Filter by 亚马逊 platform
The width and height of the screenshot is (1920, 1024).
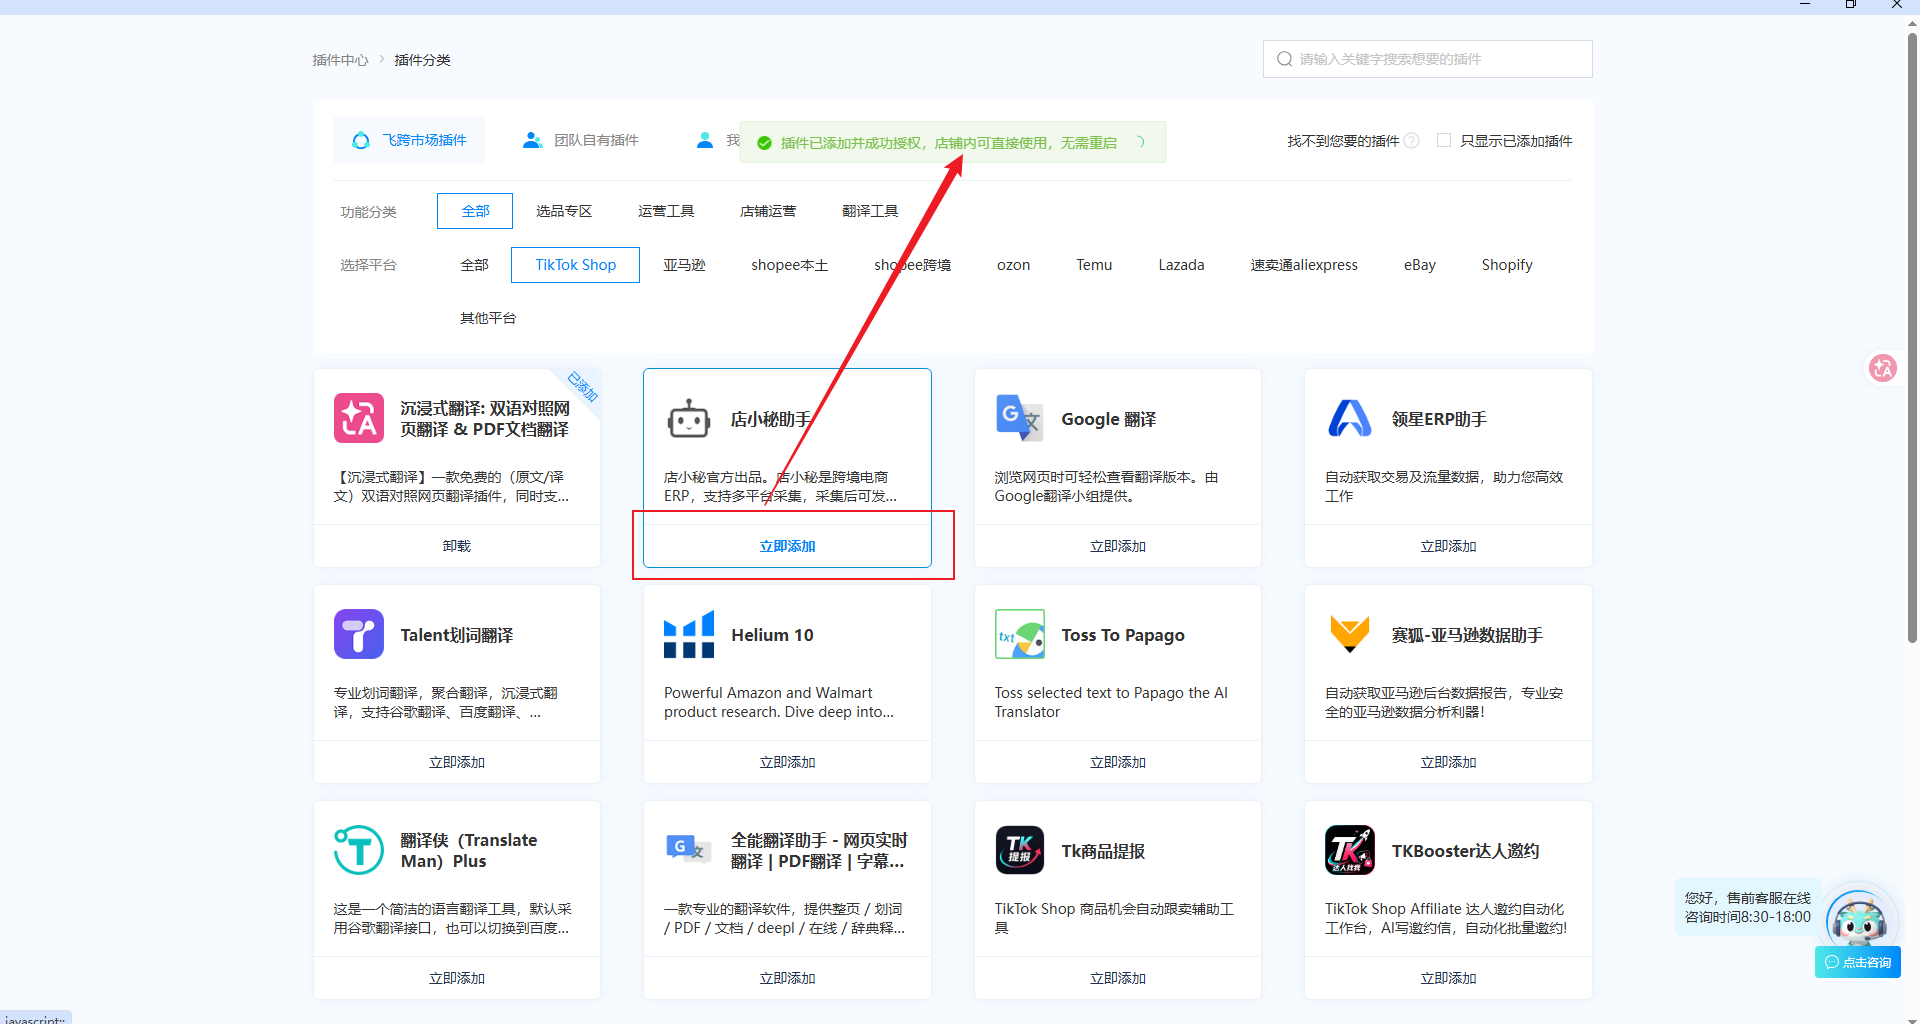[684, 265]
